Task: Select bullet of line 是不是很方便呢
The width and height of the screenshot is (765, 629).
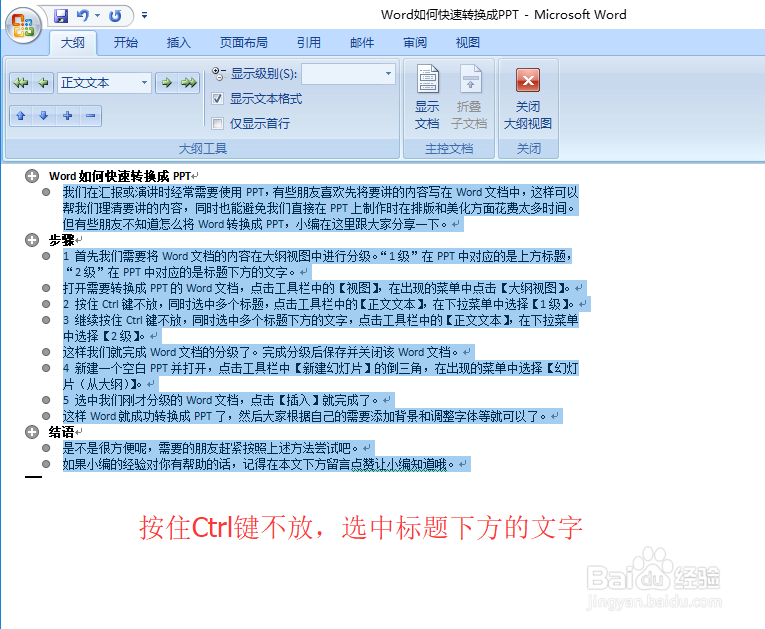Action: coord(46,448)
